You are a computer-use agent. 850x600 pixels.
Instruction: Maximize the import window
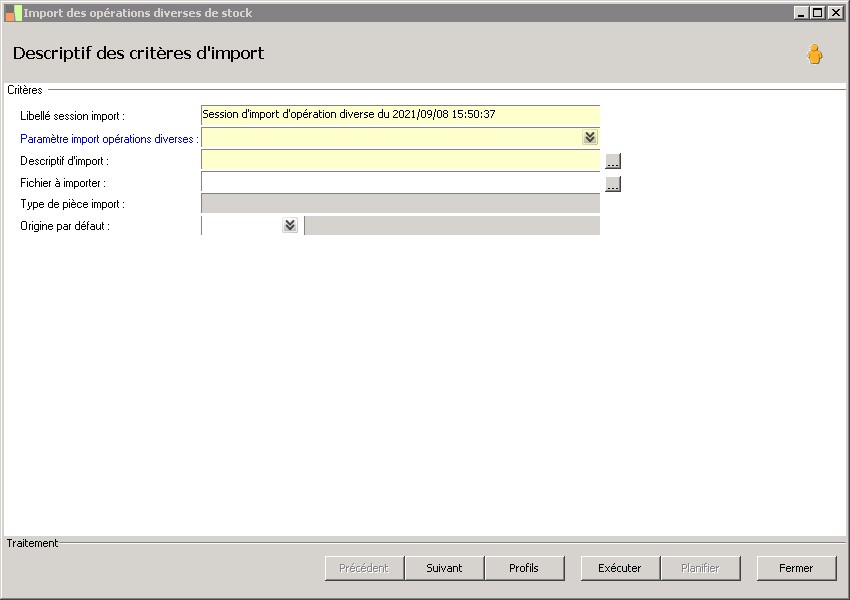point(818,12)
